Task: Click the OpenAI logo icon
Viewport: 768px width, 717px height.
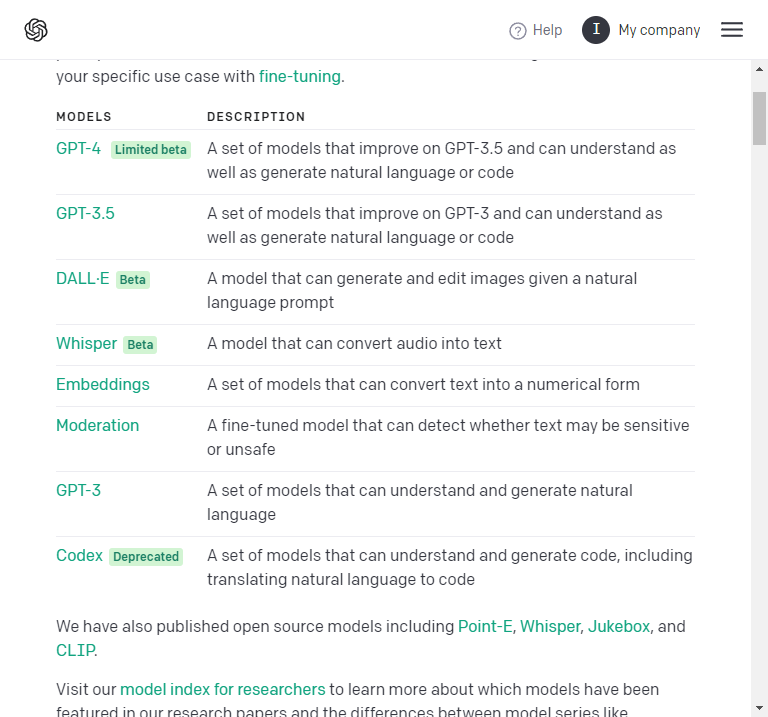Action: (36, 30)
